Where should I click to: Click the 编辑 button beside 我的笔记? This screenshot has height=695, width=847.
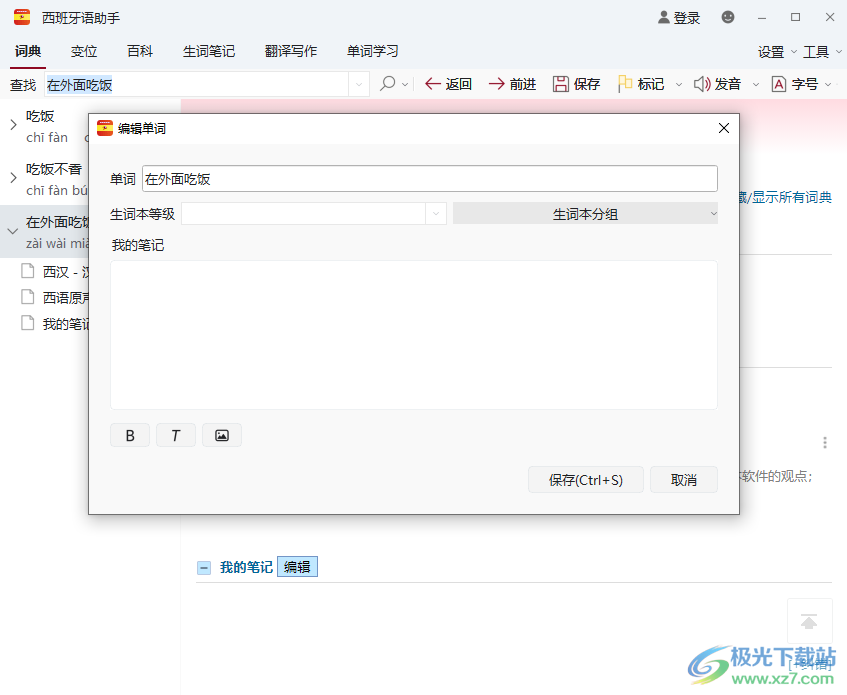pos(297,566)
